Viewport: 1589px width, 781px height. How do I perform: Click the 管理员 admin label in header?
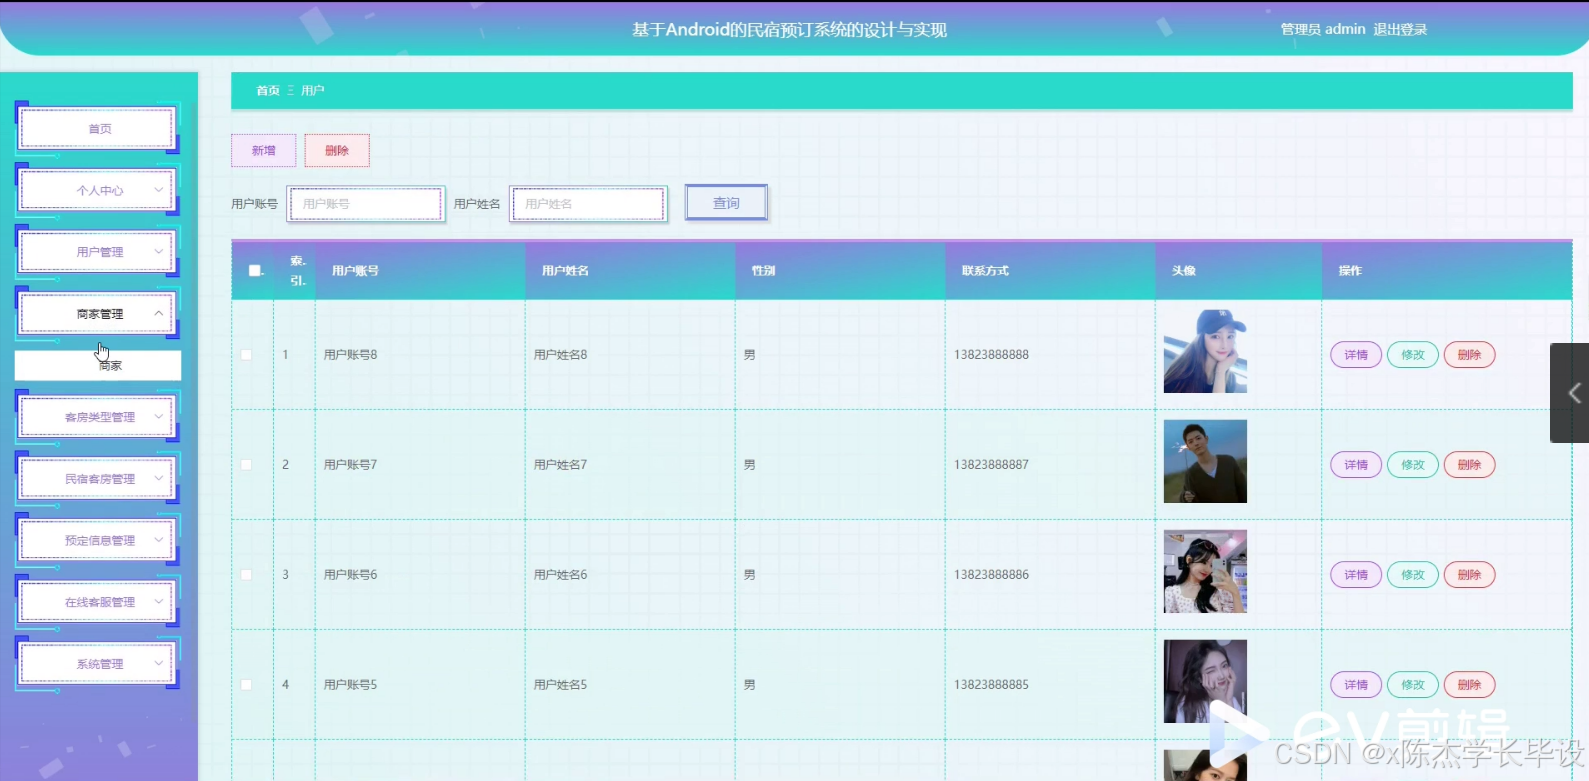(x=1323, y=30)
